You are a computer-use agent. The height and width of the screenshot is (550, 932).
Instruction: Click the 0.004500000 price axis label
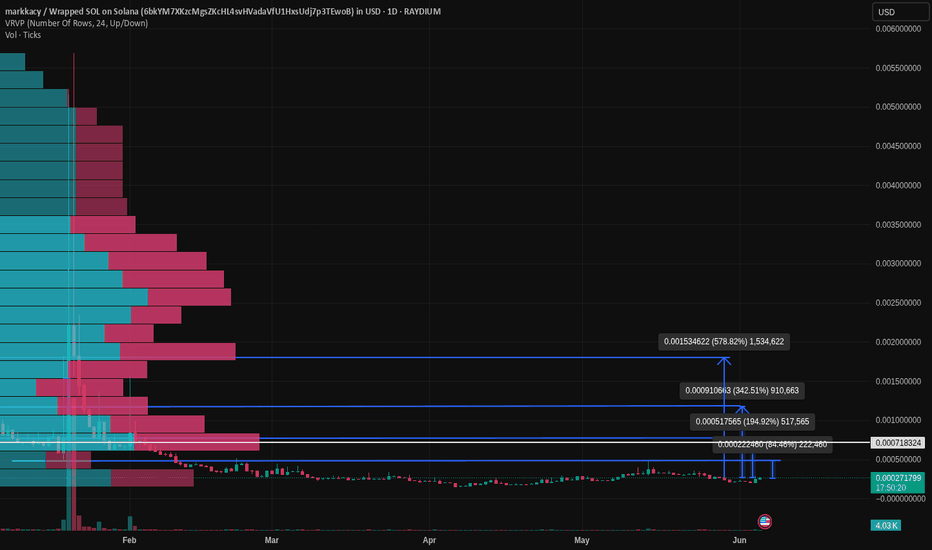pos(898,146)
